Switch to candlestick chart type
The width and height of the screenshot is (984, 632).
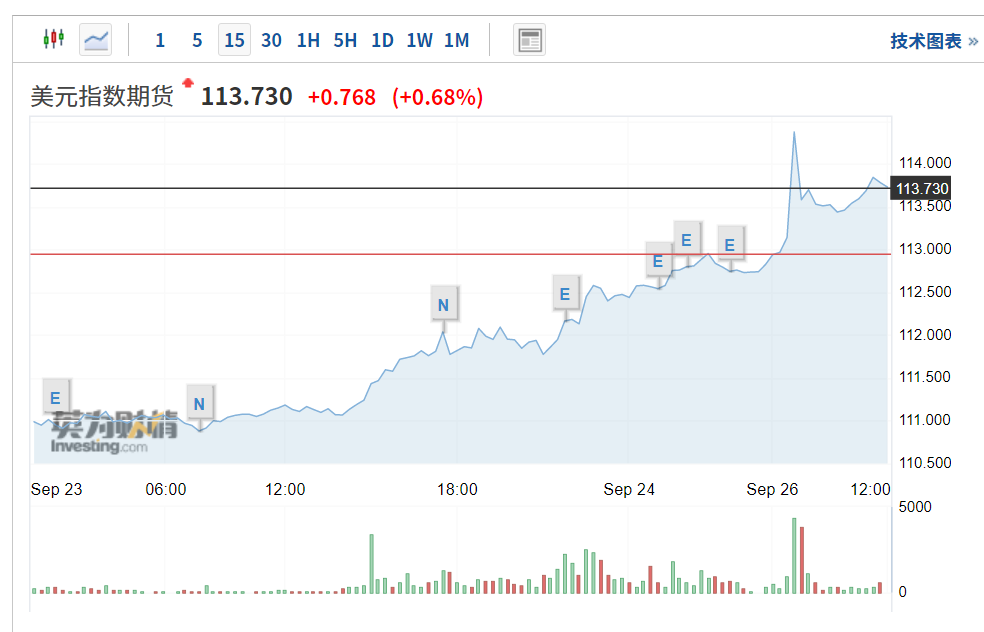coord(53,40)
